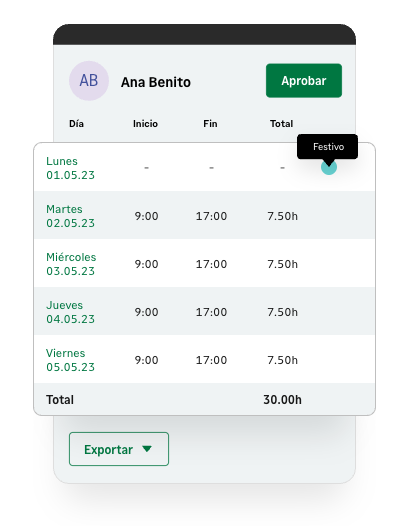Select the Lunes 01.05.23 date link
The height and width of the screenshot is (526, 404).
tap(70, 168)
